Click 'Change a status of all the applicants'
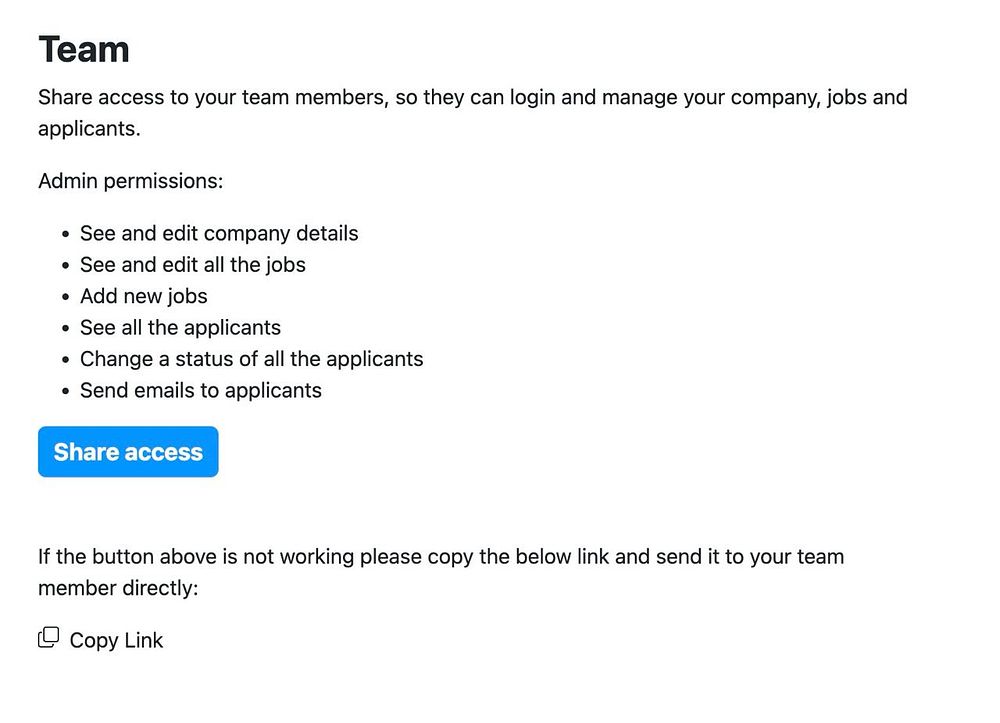Screen dimensions: 1000x723 tap(252, 359)
